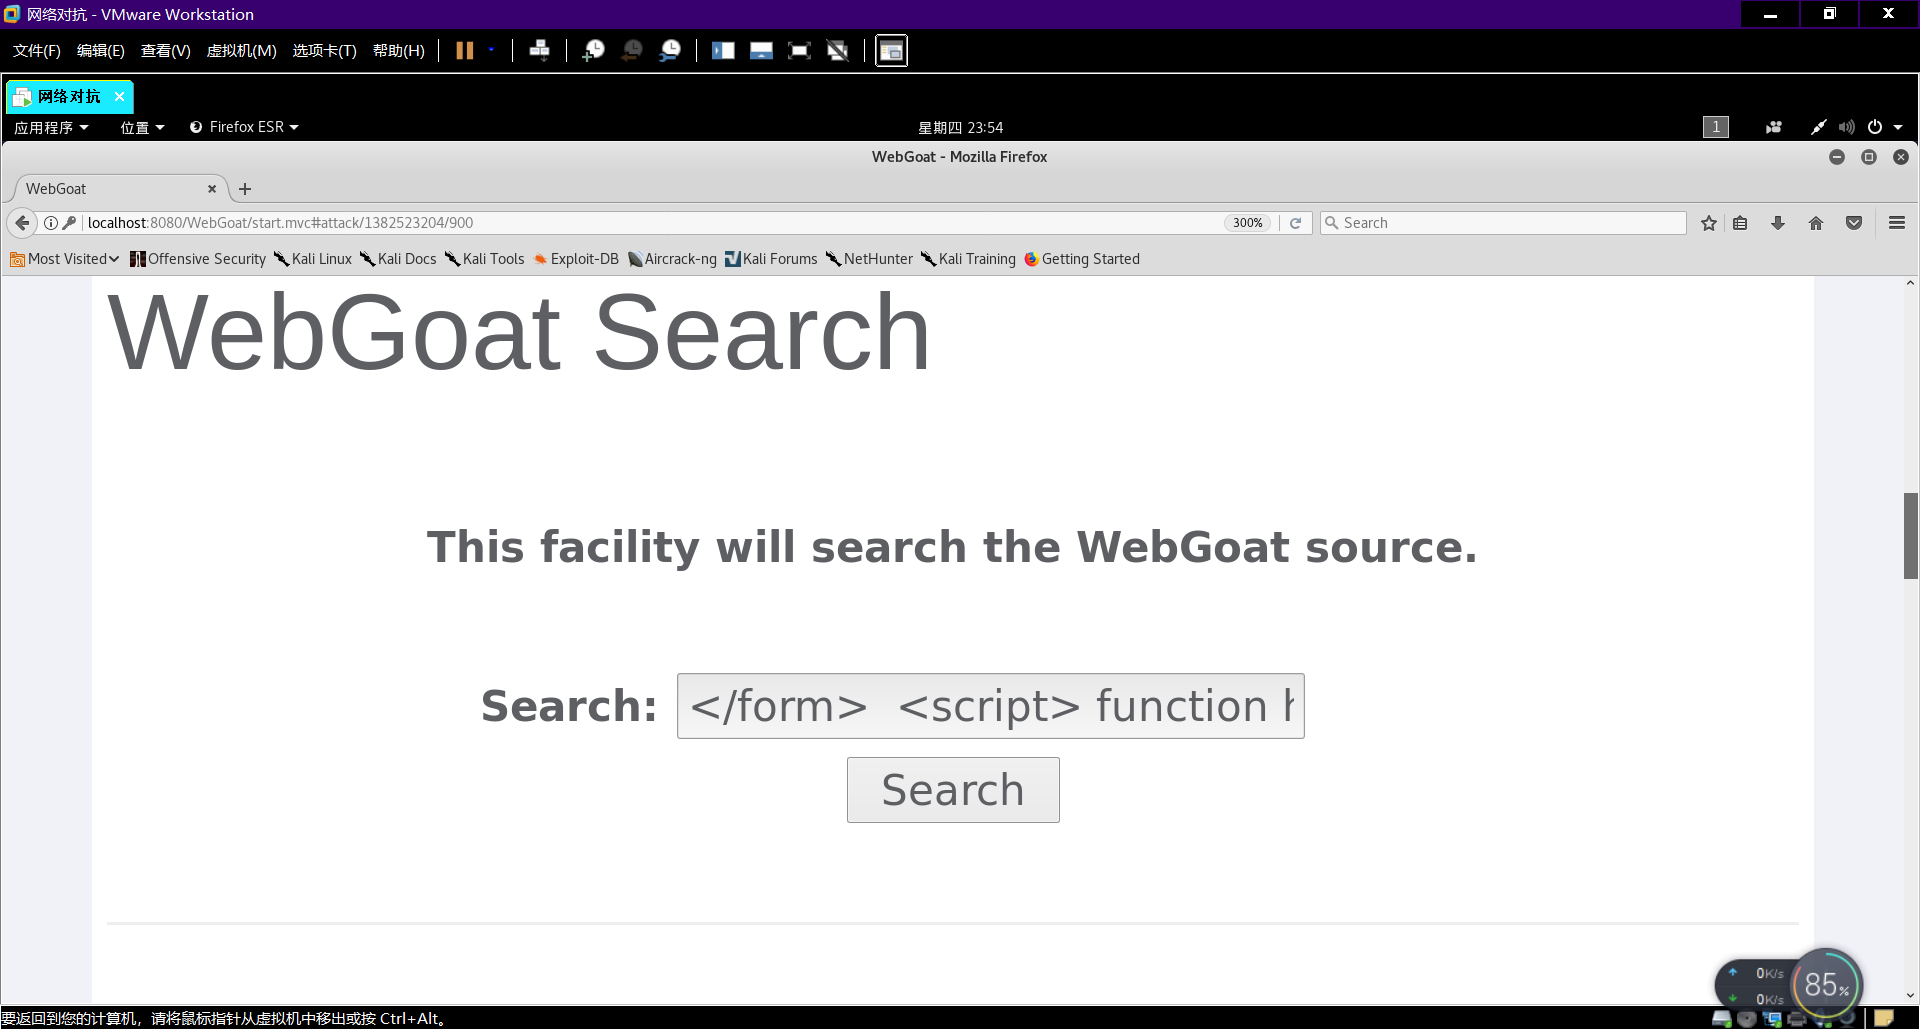Switch workspace indicator 1

pyautogui.click(x=1716, y=127)
